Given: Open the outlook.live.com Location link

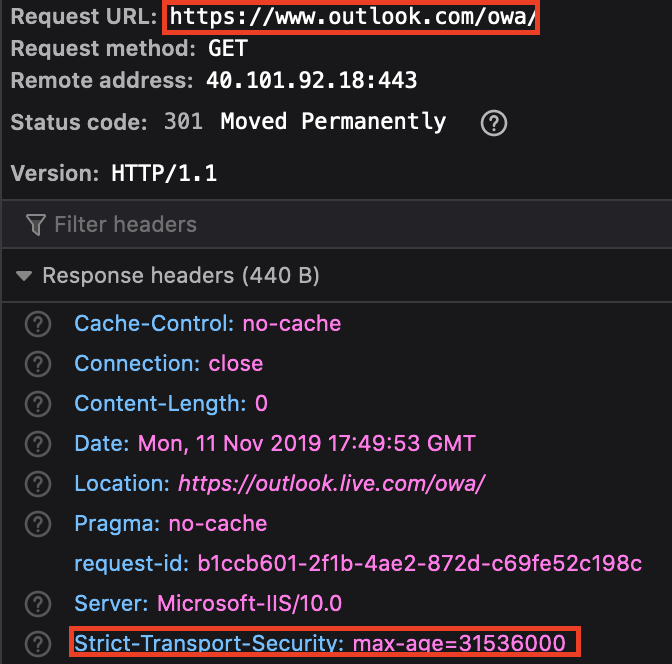Looking at the screenshot, I should click(x=331, y=484).
